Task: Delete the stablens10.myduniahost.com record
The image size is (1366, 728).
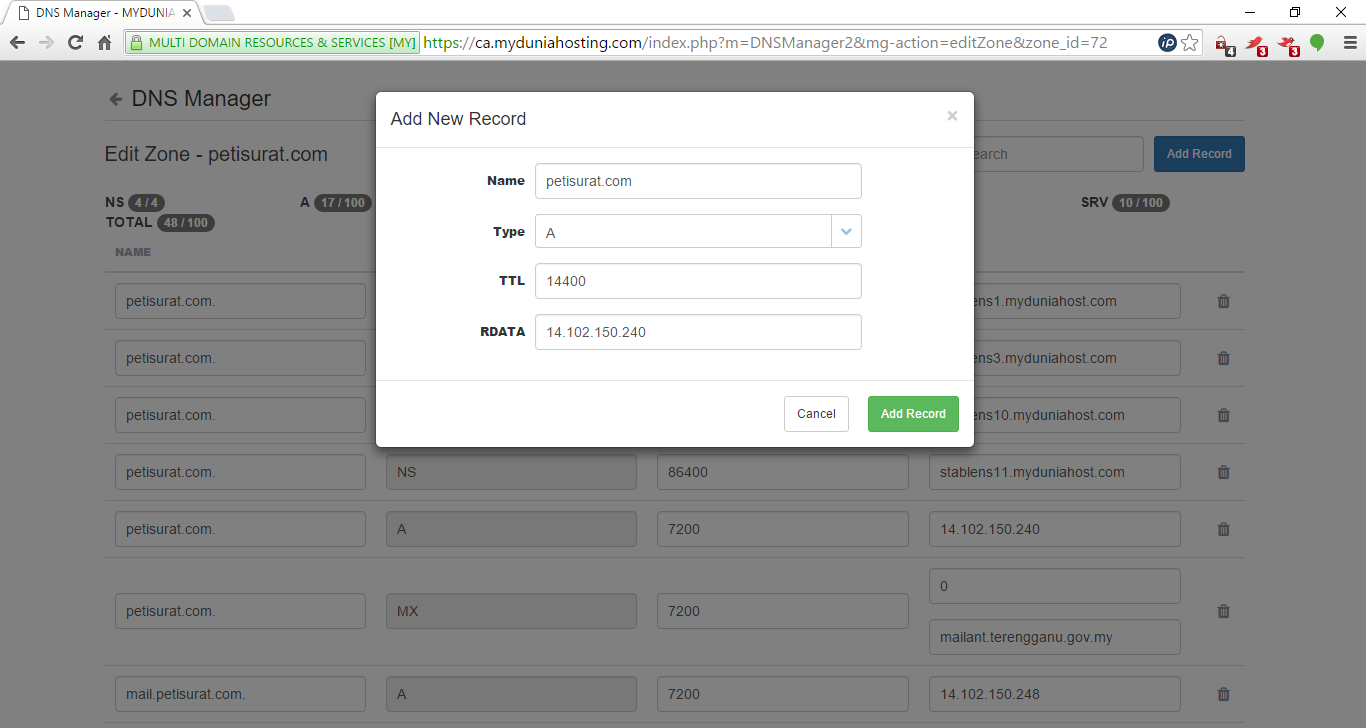Action: coord(1223,415)
